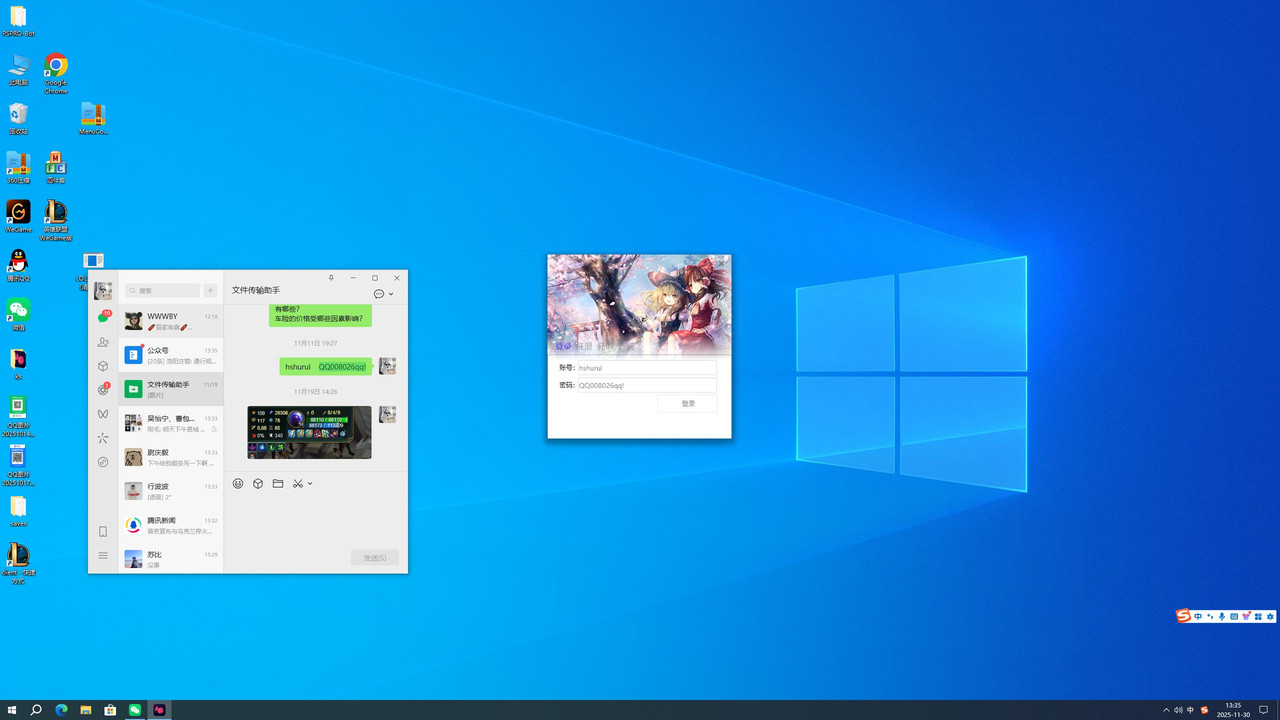Open WeChat favorites cube icon in sidebar

(103, 366)
